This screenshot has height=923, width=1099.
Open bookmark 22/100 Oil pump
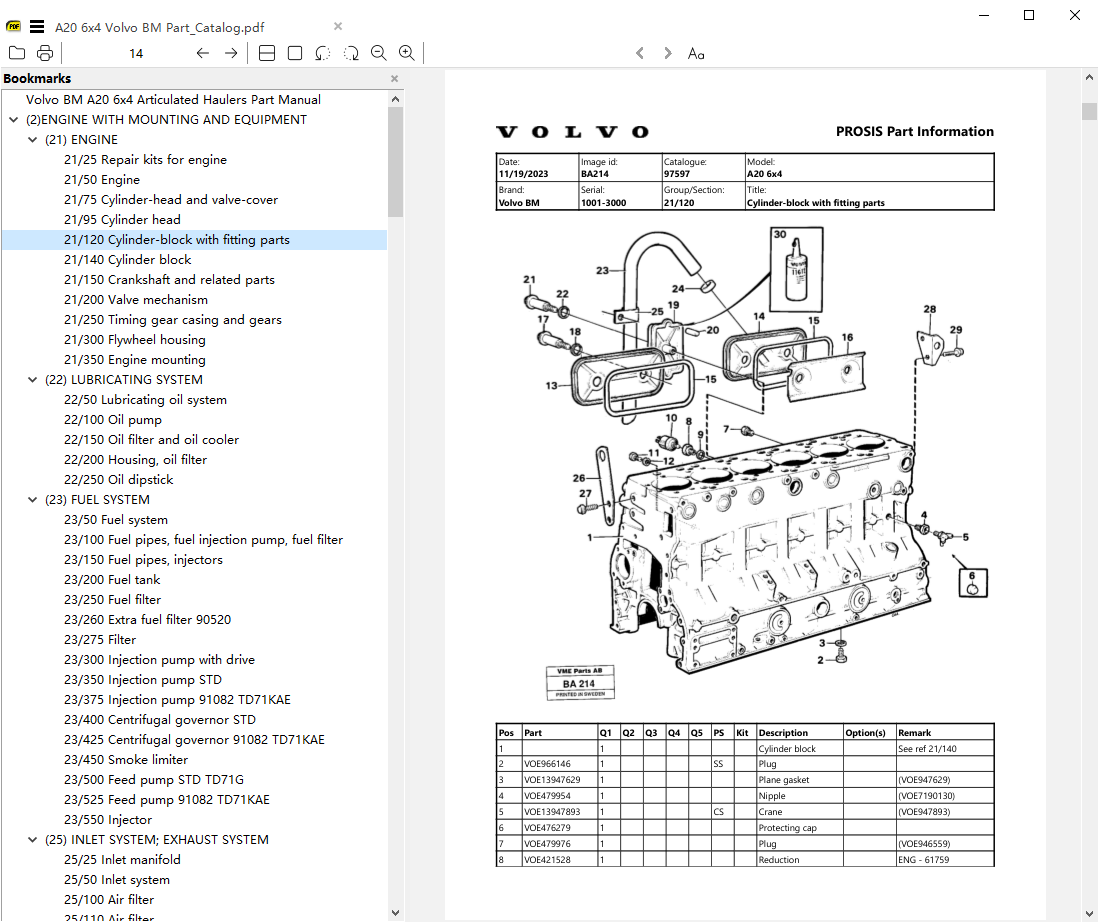click(113, 420)
